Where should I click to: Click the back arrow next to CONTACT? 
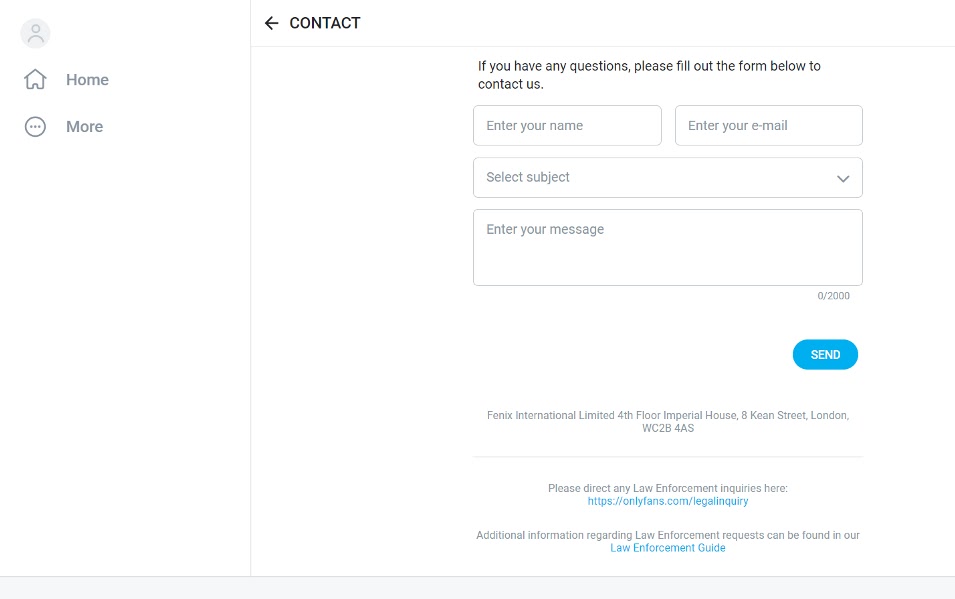point(271,23)
